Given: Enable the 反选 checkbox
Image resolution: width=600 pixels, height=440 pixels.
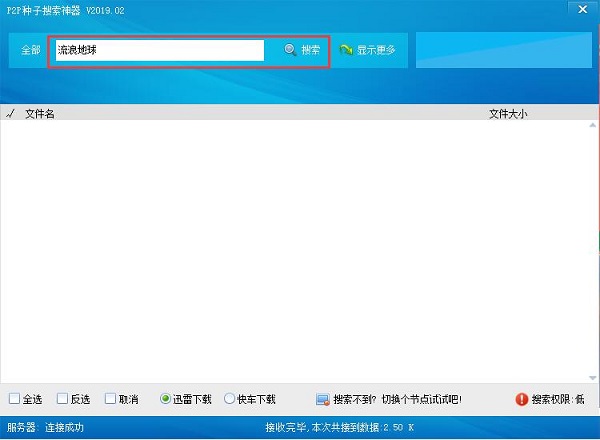Looking at the screenshot, I should pos(63,399).
